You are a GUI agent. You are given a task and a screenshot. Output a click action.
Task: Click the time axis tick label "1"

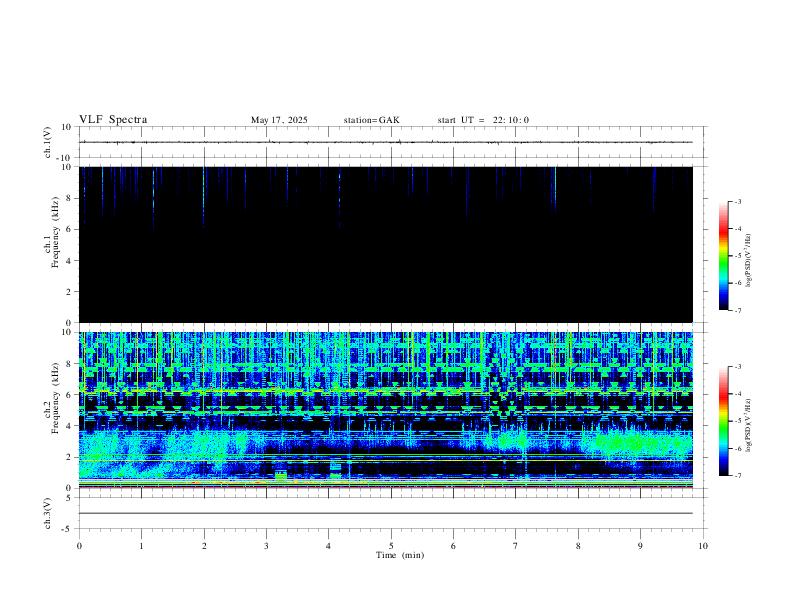[x=141, y=546]
